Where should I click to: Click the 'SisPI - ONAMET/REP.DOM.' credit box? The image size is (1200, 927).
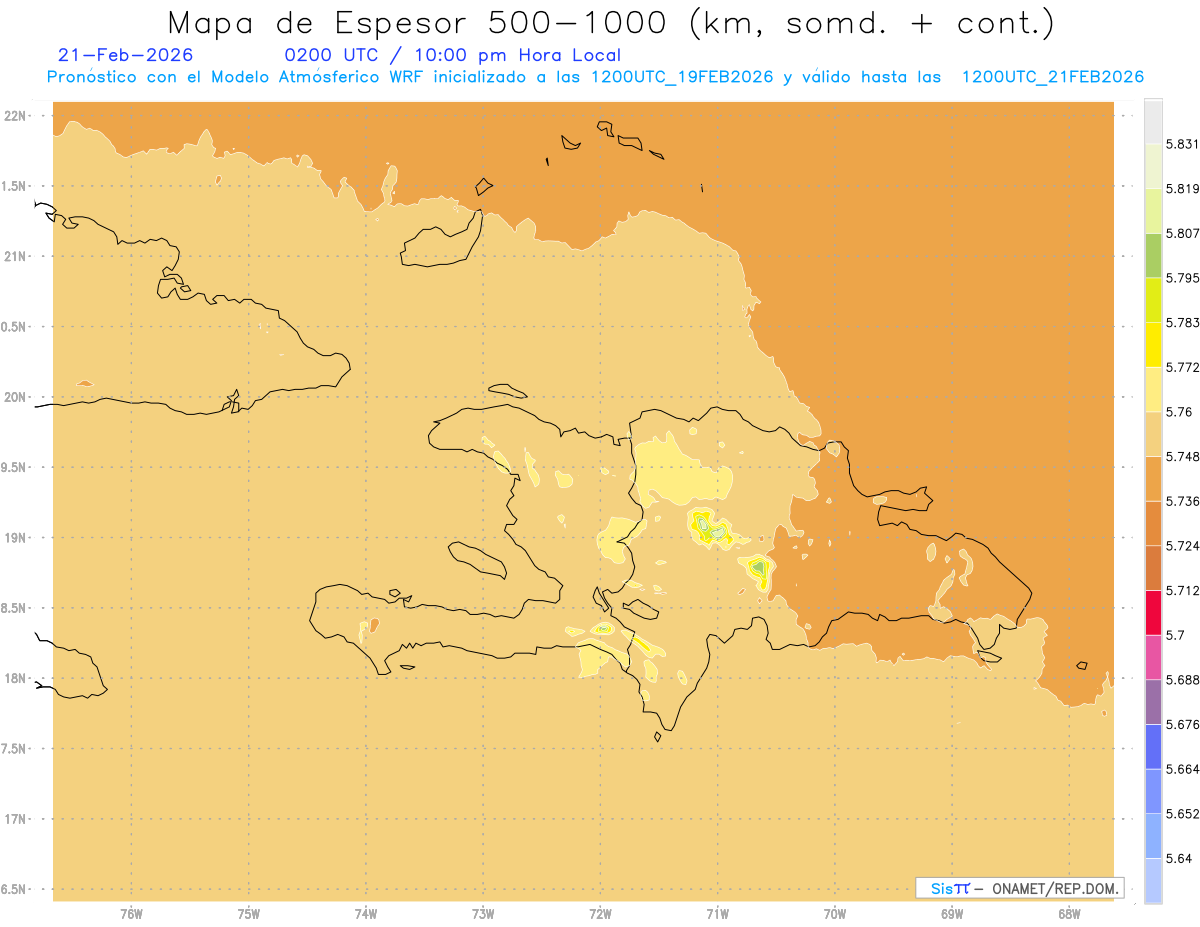point(1020,888)
